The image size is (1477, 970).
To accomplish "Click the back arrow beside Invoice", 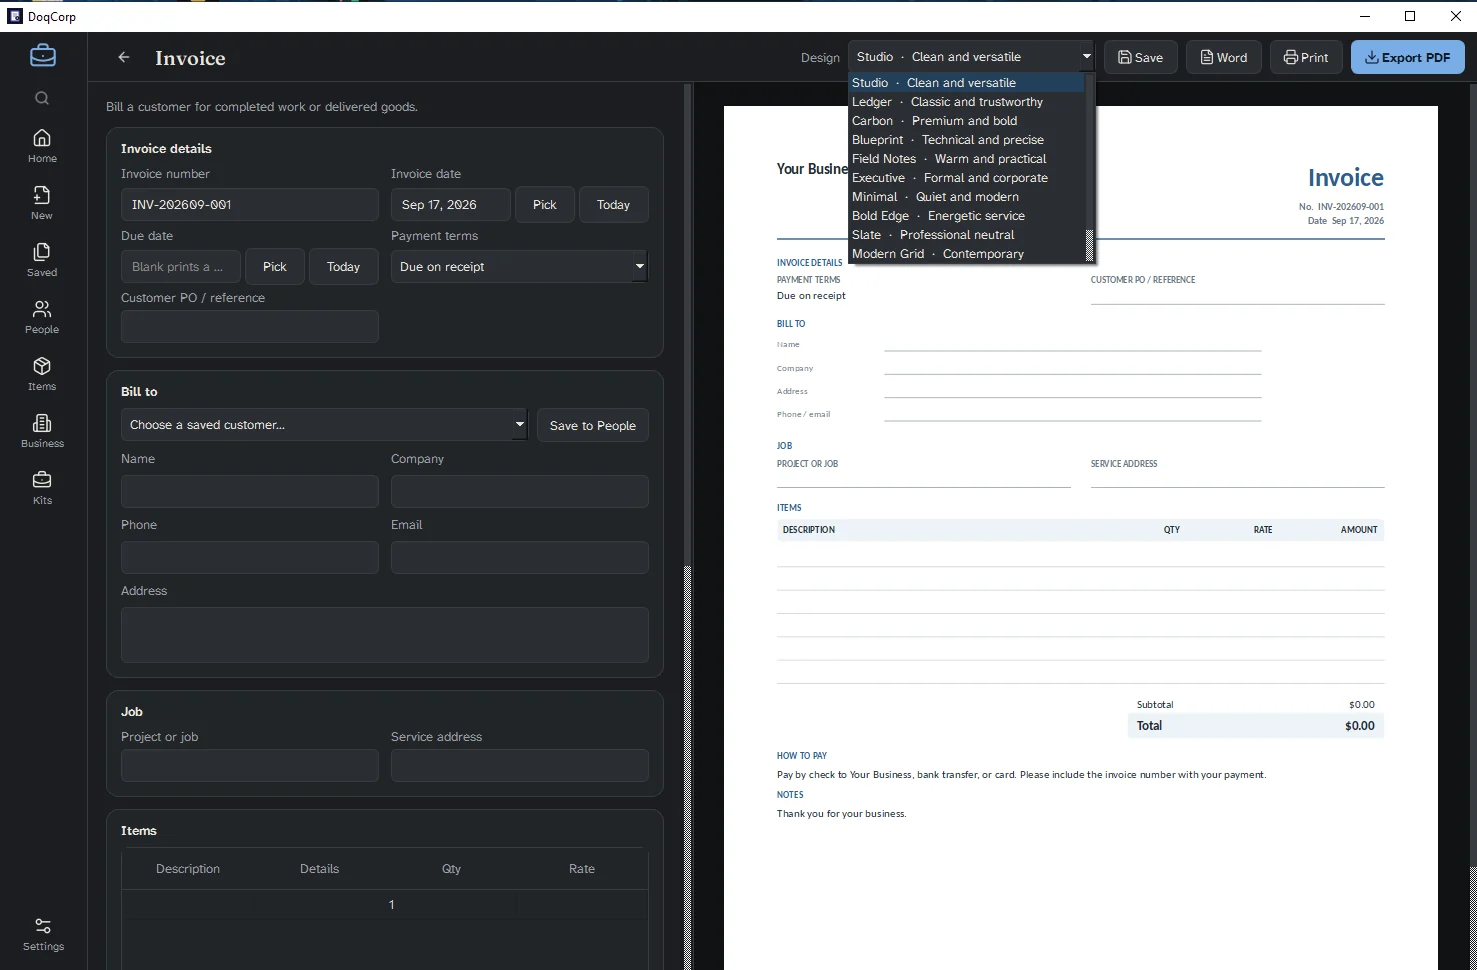I will (x=124, y=58).
